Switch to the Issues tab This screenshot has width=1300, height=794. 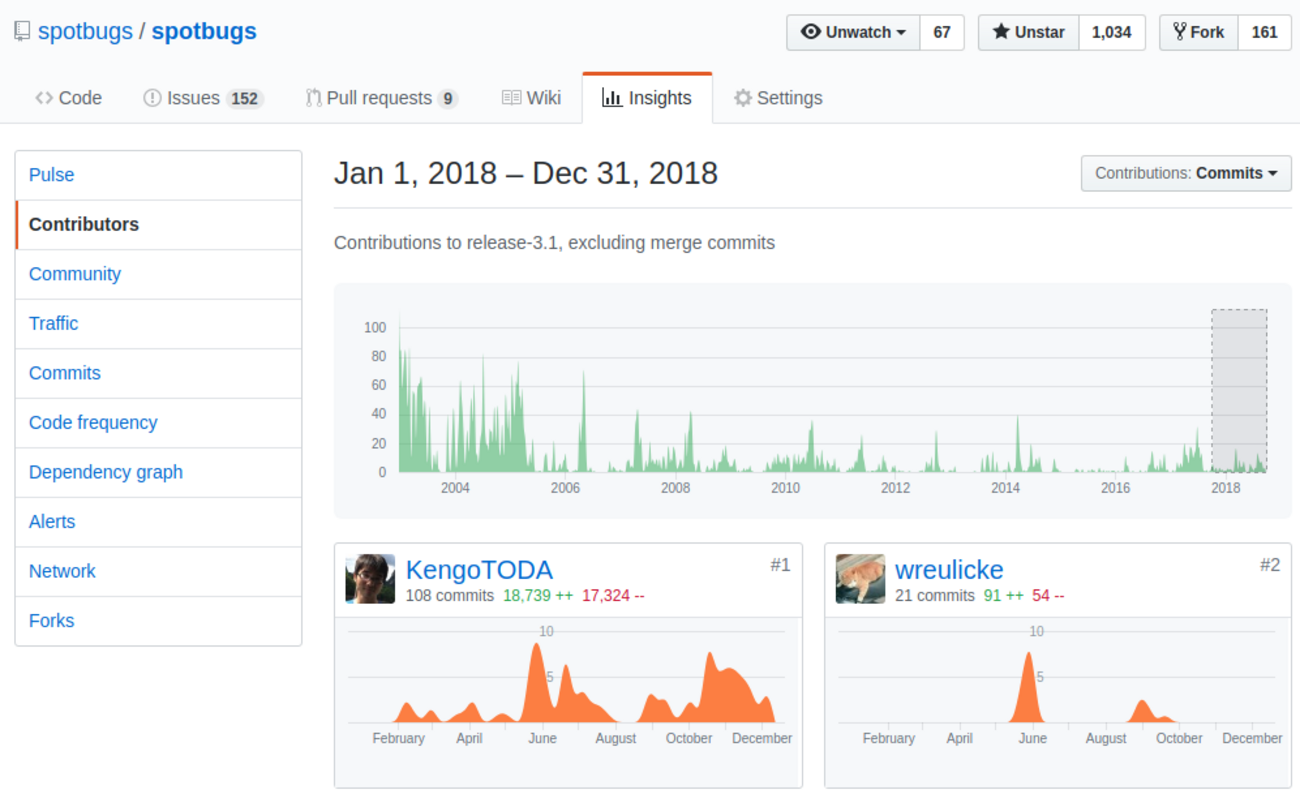(203, 98)
